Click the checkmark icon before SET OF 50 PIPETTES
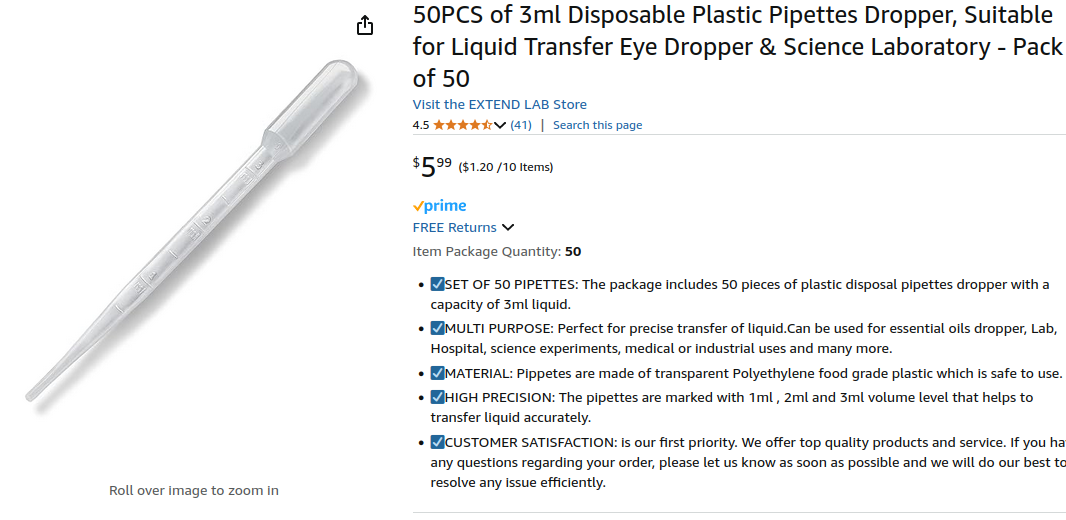This screenshot has height=520, width=1066. pyautogui.click(x=438, y=285)
